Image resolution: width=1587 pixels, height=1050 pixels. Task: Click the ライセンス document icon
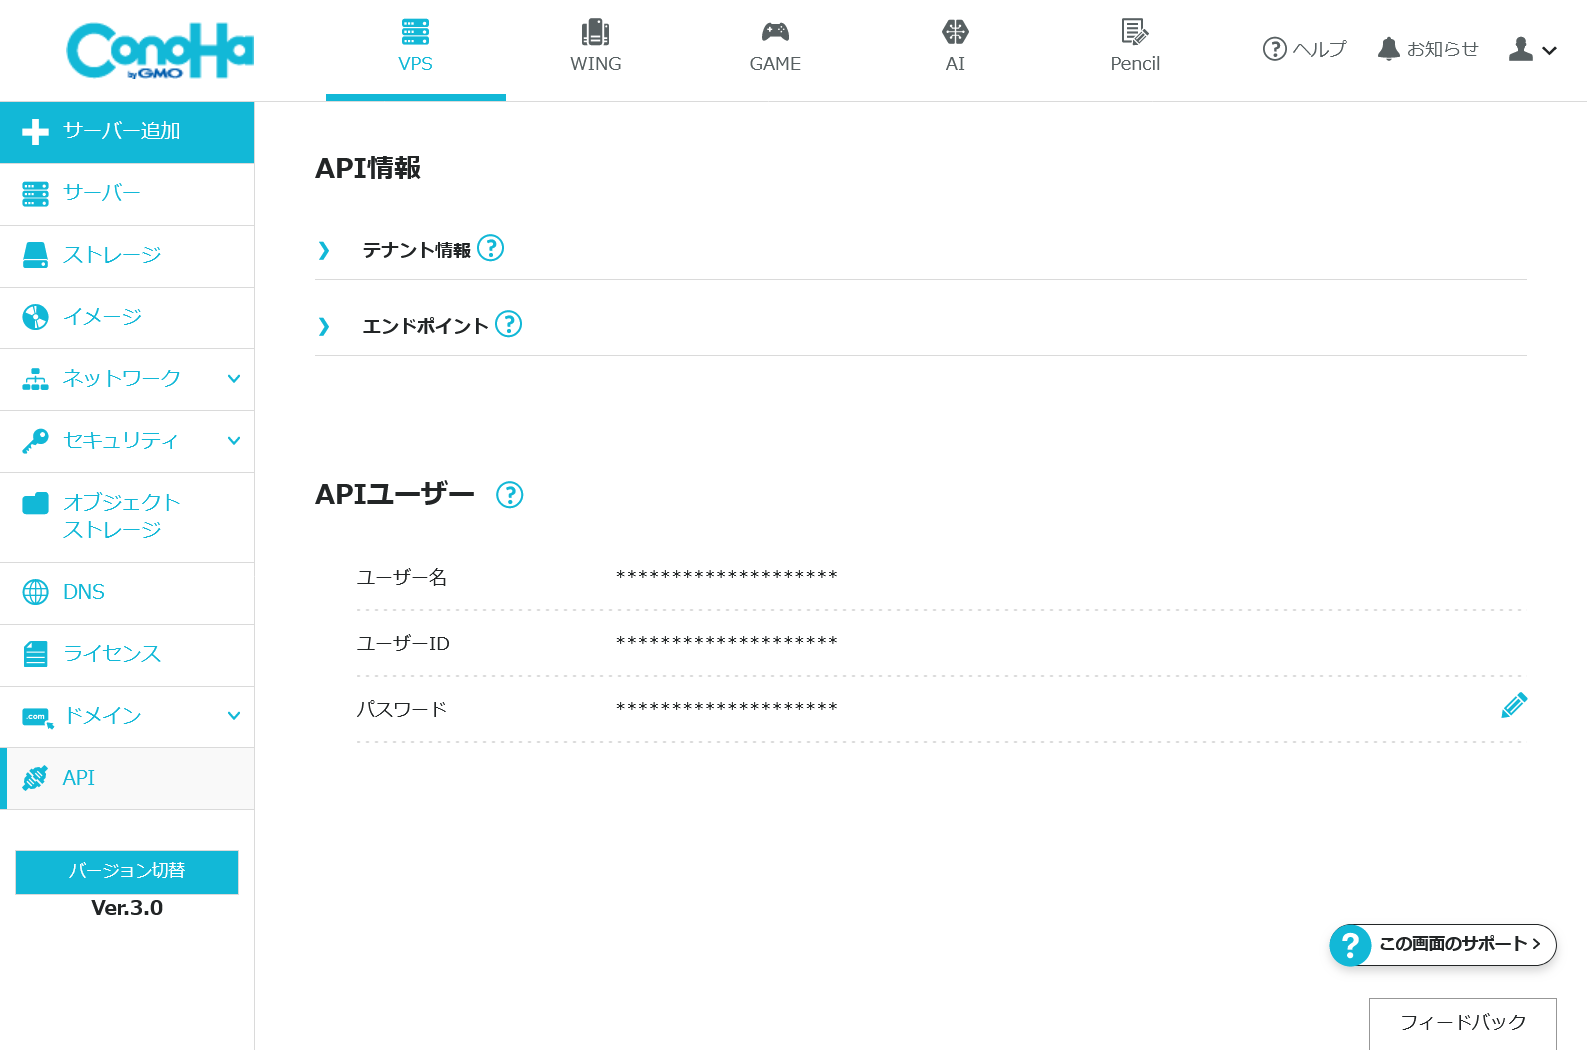click(35, 654)
